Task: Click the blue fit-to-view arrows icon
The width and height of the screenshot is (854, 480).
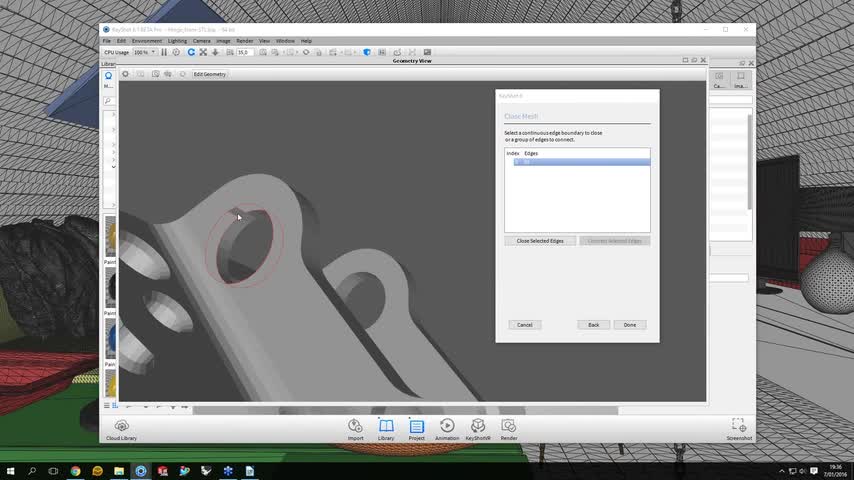Action: [203, 52]
